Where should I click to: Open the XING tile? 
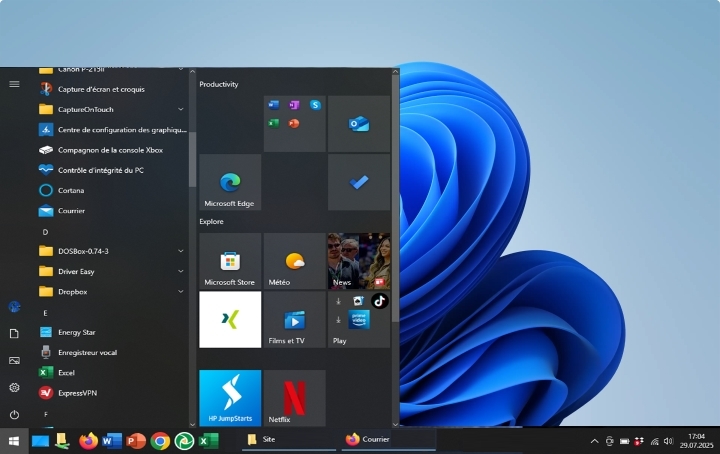[230, 320]
